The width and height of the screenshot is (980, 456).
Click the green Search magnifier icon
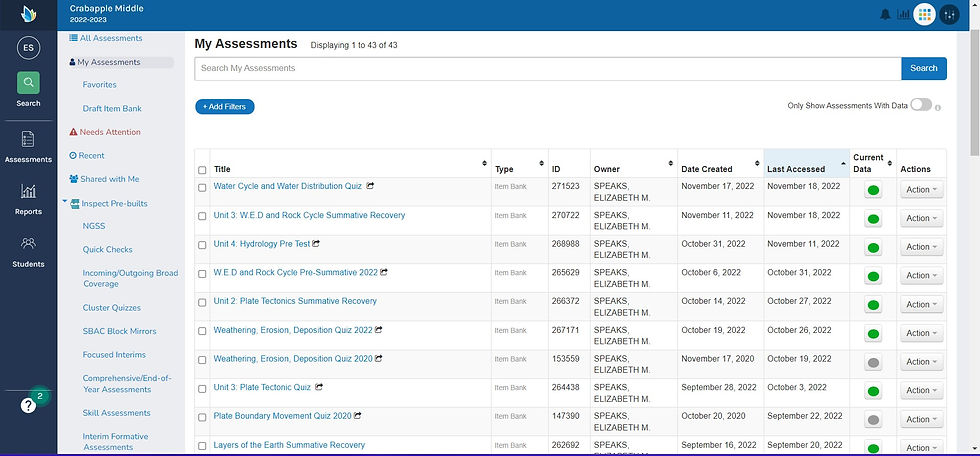(x=28, y=82)
